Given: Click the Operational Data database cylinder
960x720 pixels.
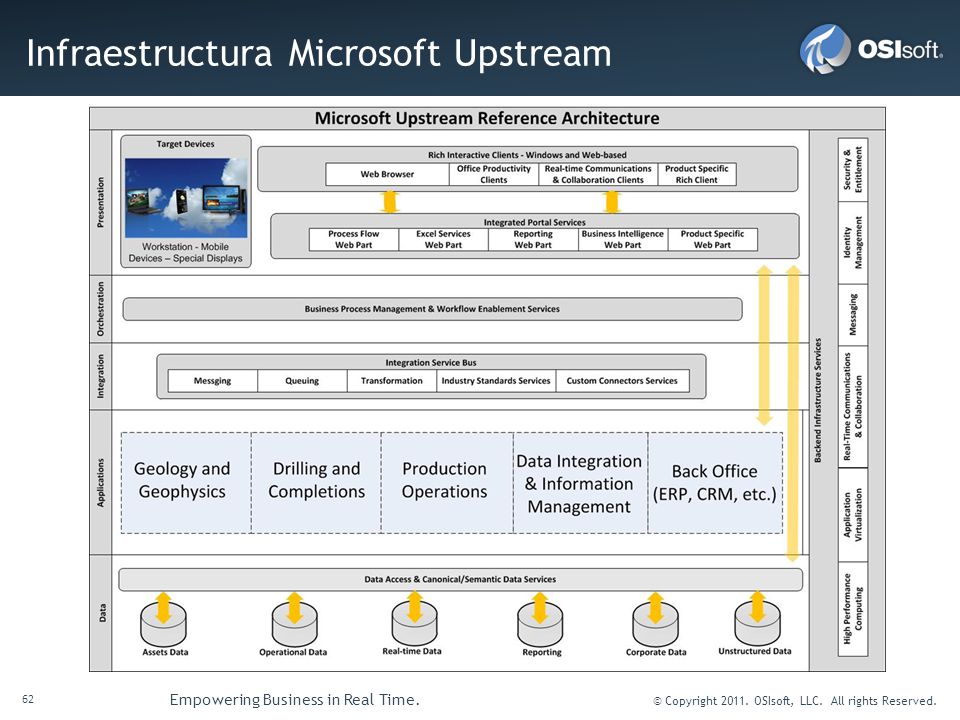Looking at the screenshot, I should coord(294,624).
